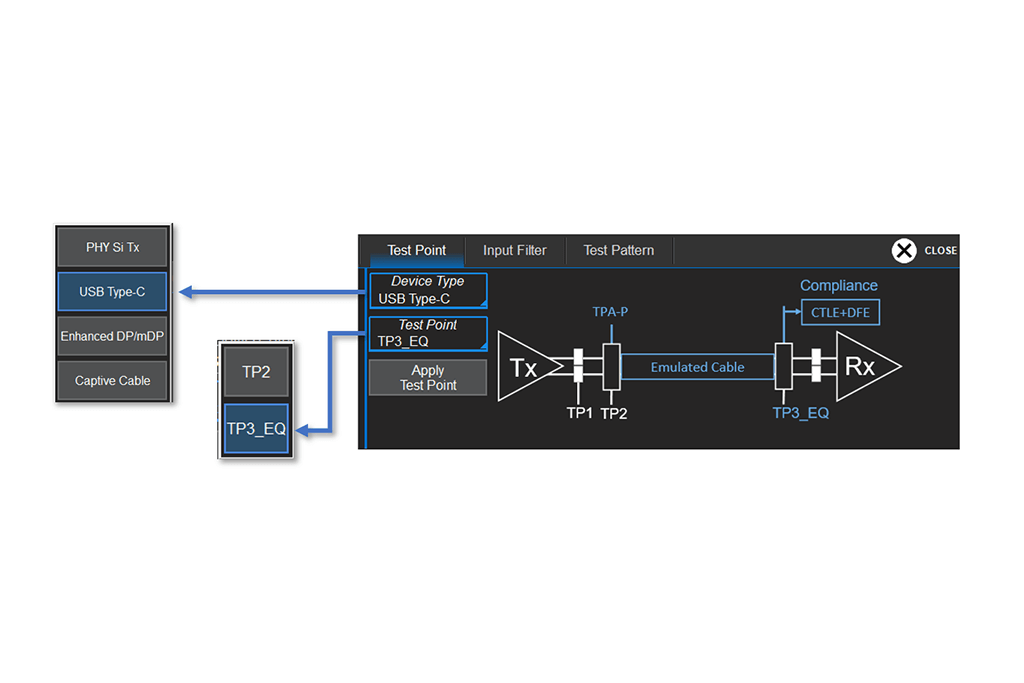The height and width of the screenshot is (683, 1024).
Task: Click the TPA-P label in diagram
Action: pos(610,312)
